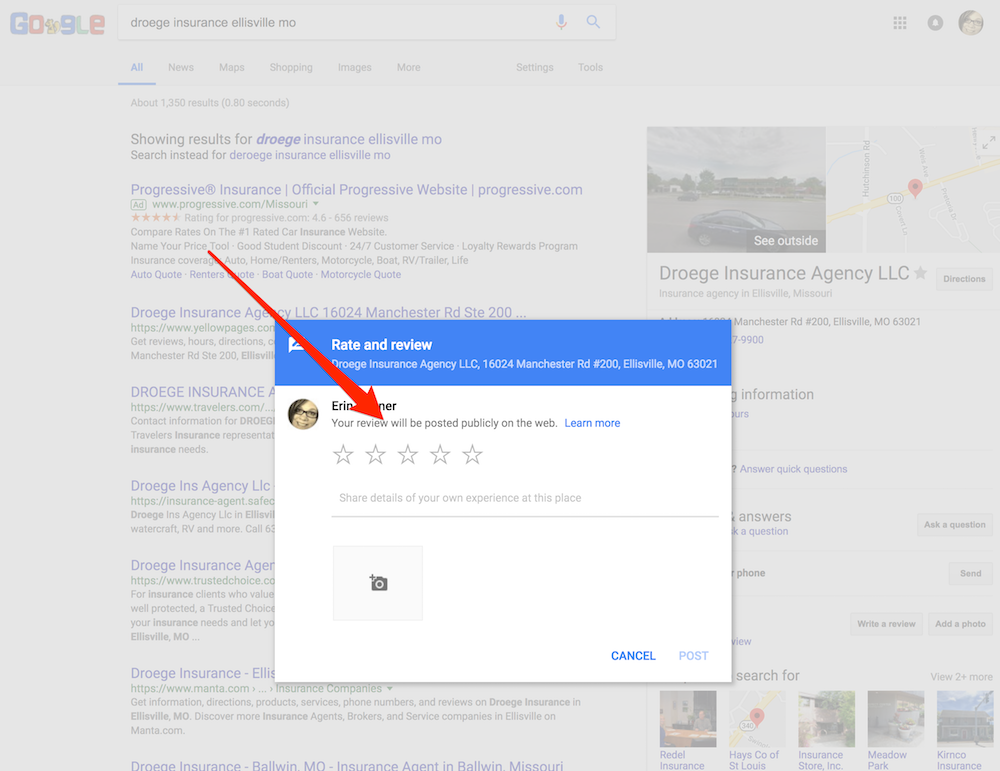Image resolution: width=1000 pixels, height=771 pixels.
Task: Click the Google logo
Action: click(57, 24)
